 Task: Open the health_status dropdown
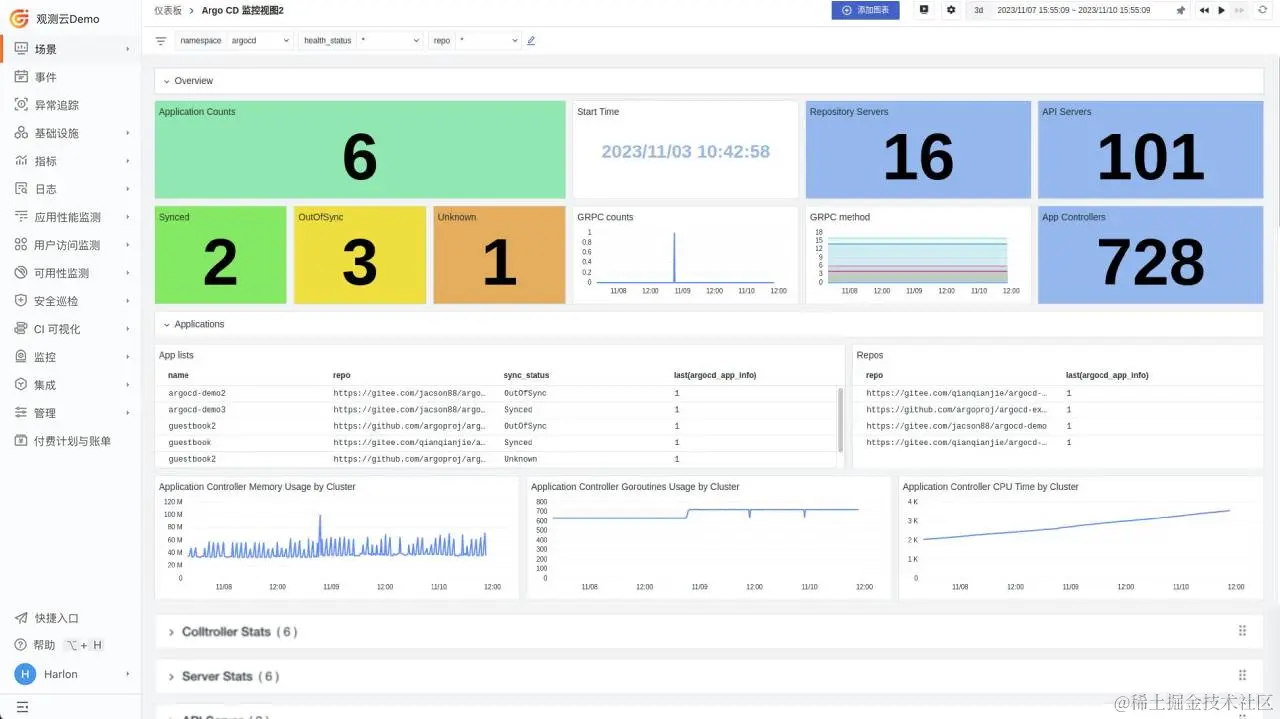tap(390, 41)
